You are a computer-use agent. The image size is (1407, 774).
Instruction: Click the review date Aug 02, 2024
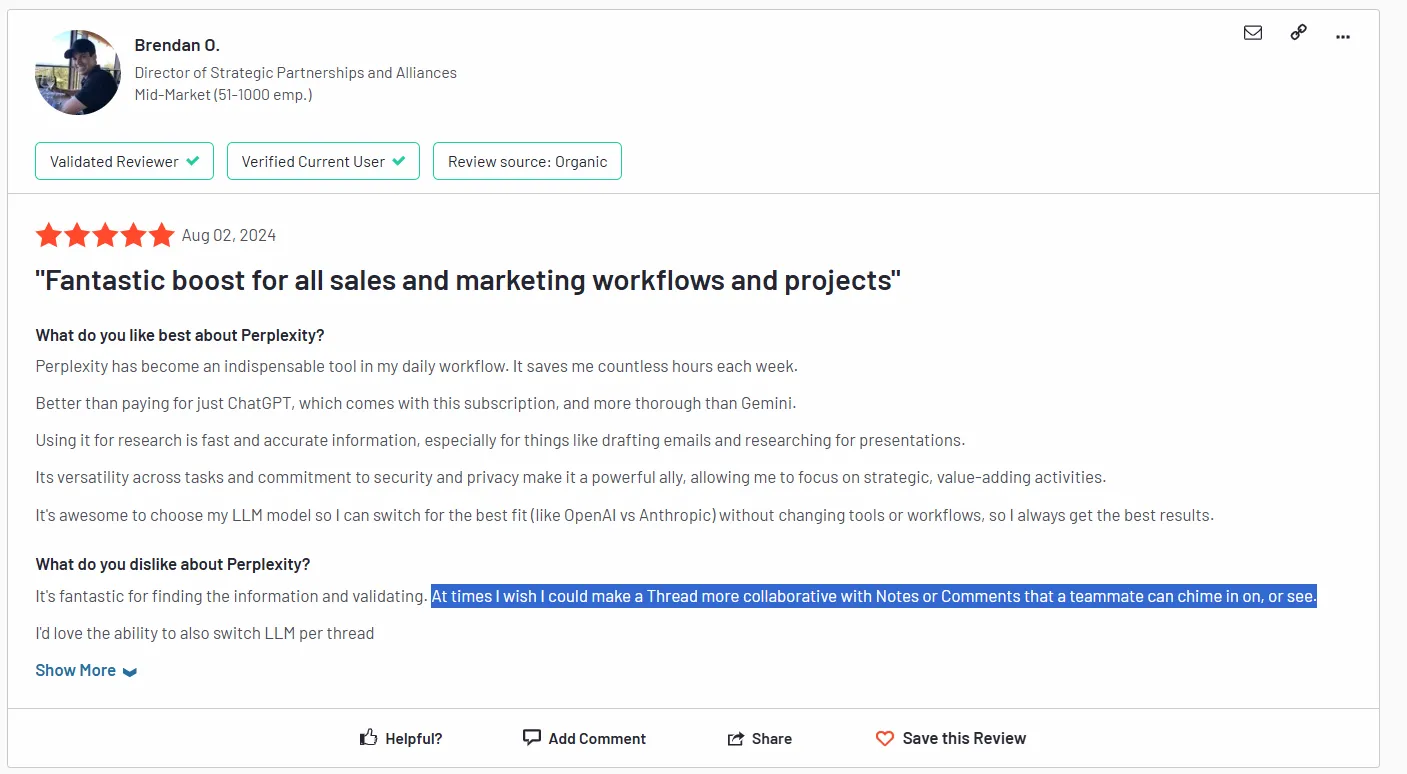(x=229, y=236)
